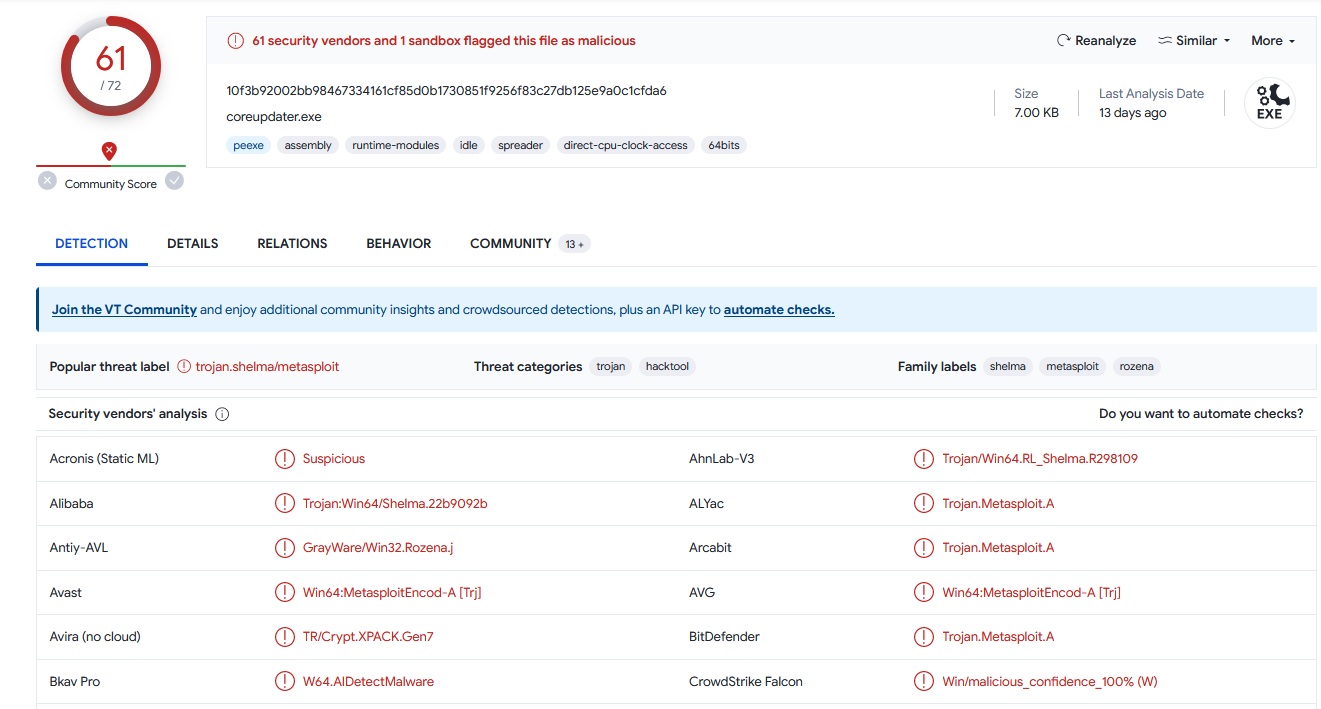Click the 61 / 72 detection score gauge

pyautogui.click(x=110, y=66)
